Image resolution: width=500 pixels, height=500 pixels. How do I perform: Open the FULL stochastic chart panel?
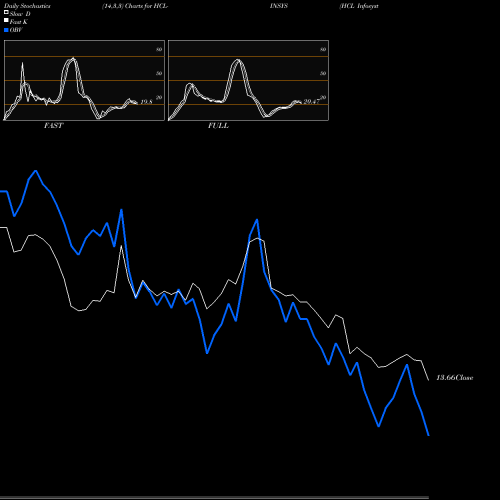pos(248,80)
